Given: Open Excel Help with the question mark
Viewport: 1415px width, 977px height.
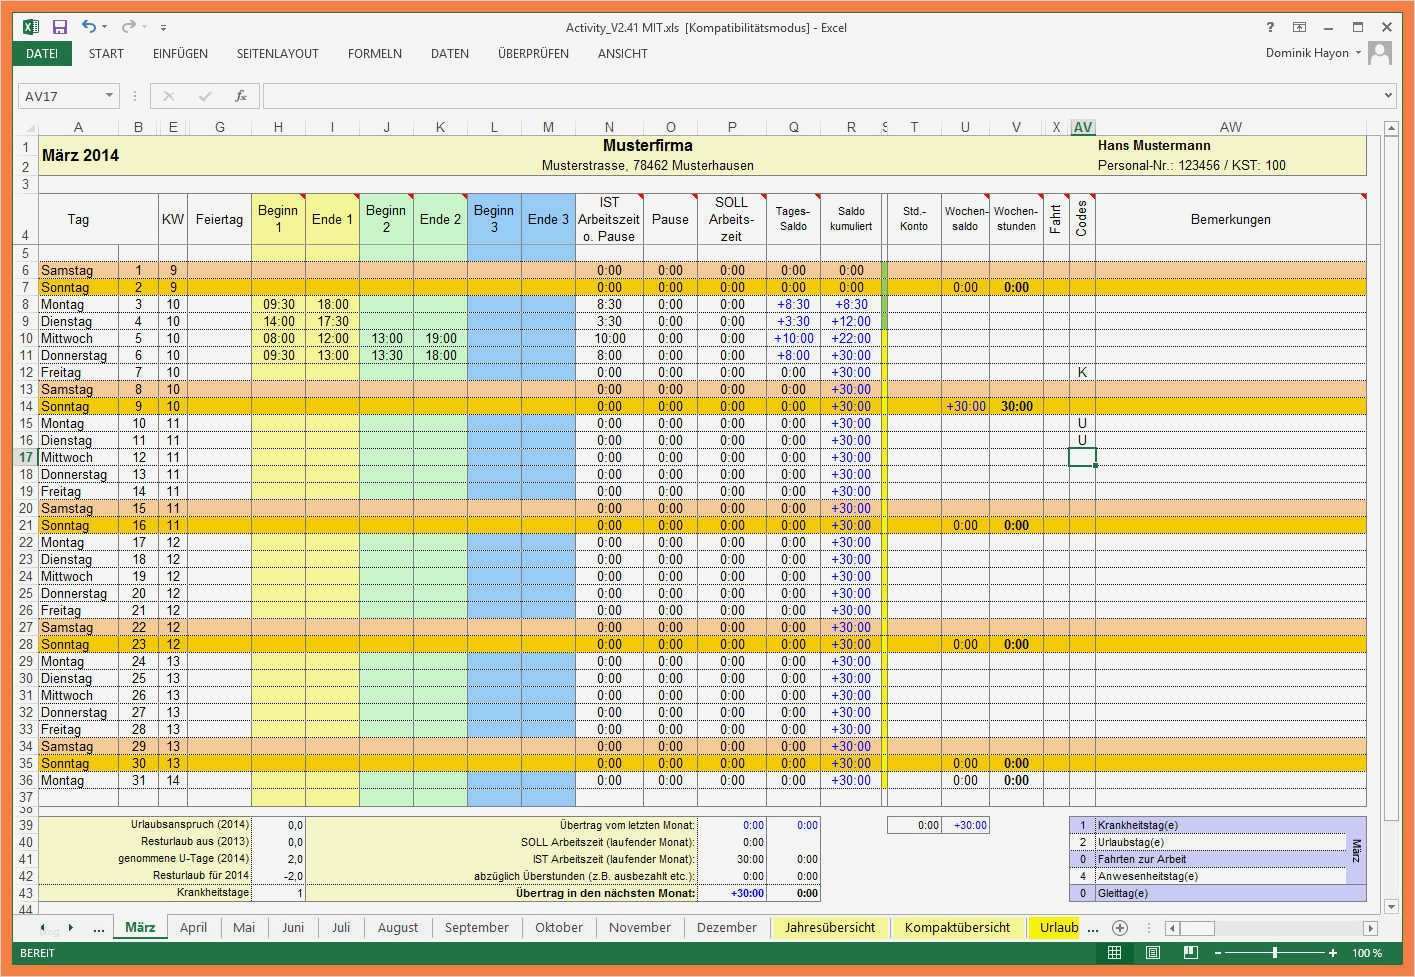Looking at the screenshot, I should pos(1270,28).
